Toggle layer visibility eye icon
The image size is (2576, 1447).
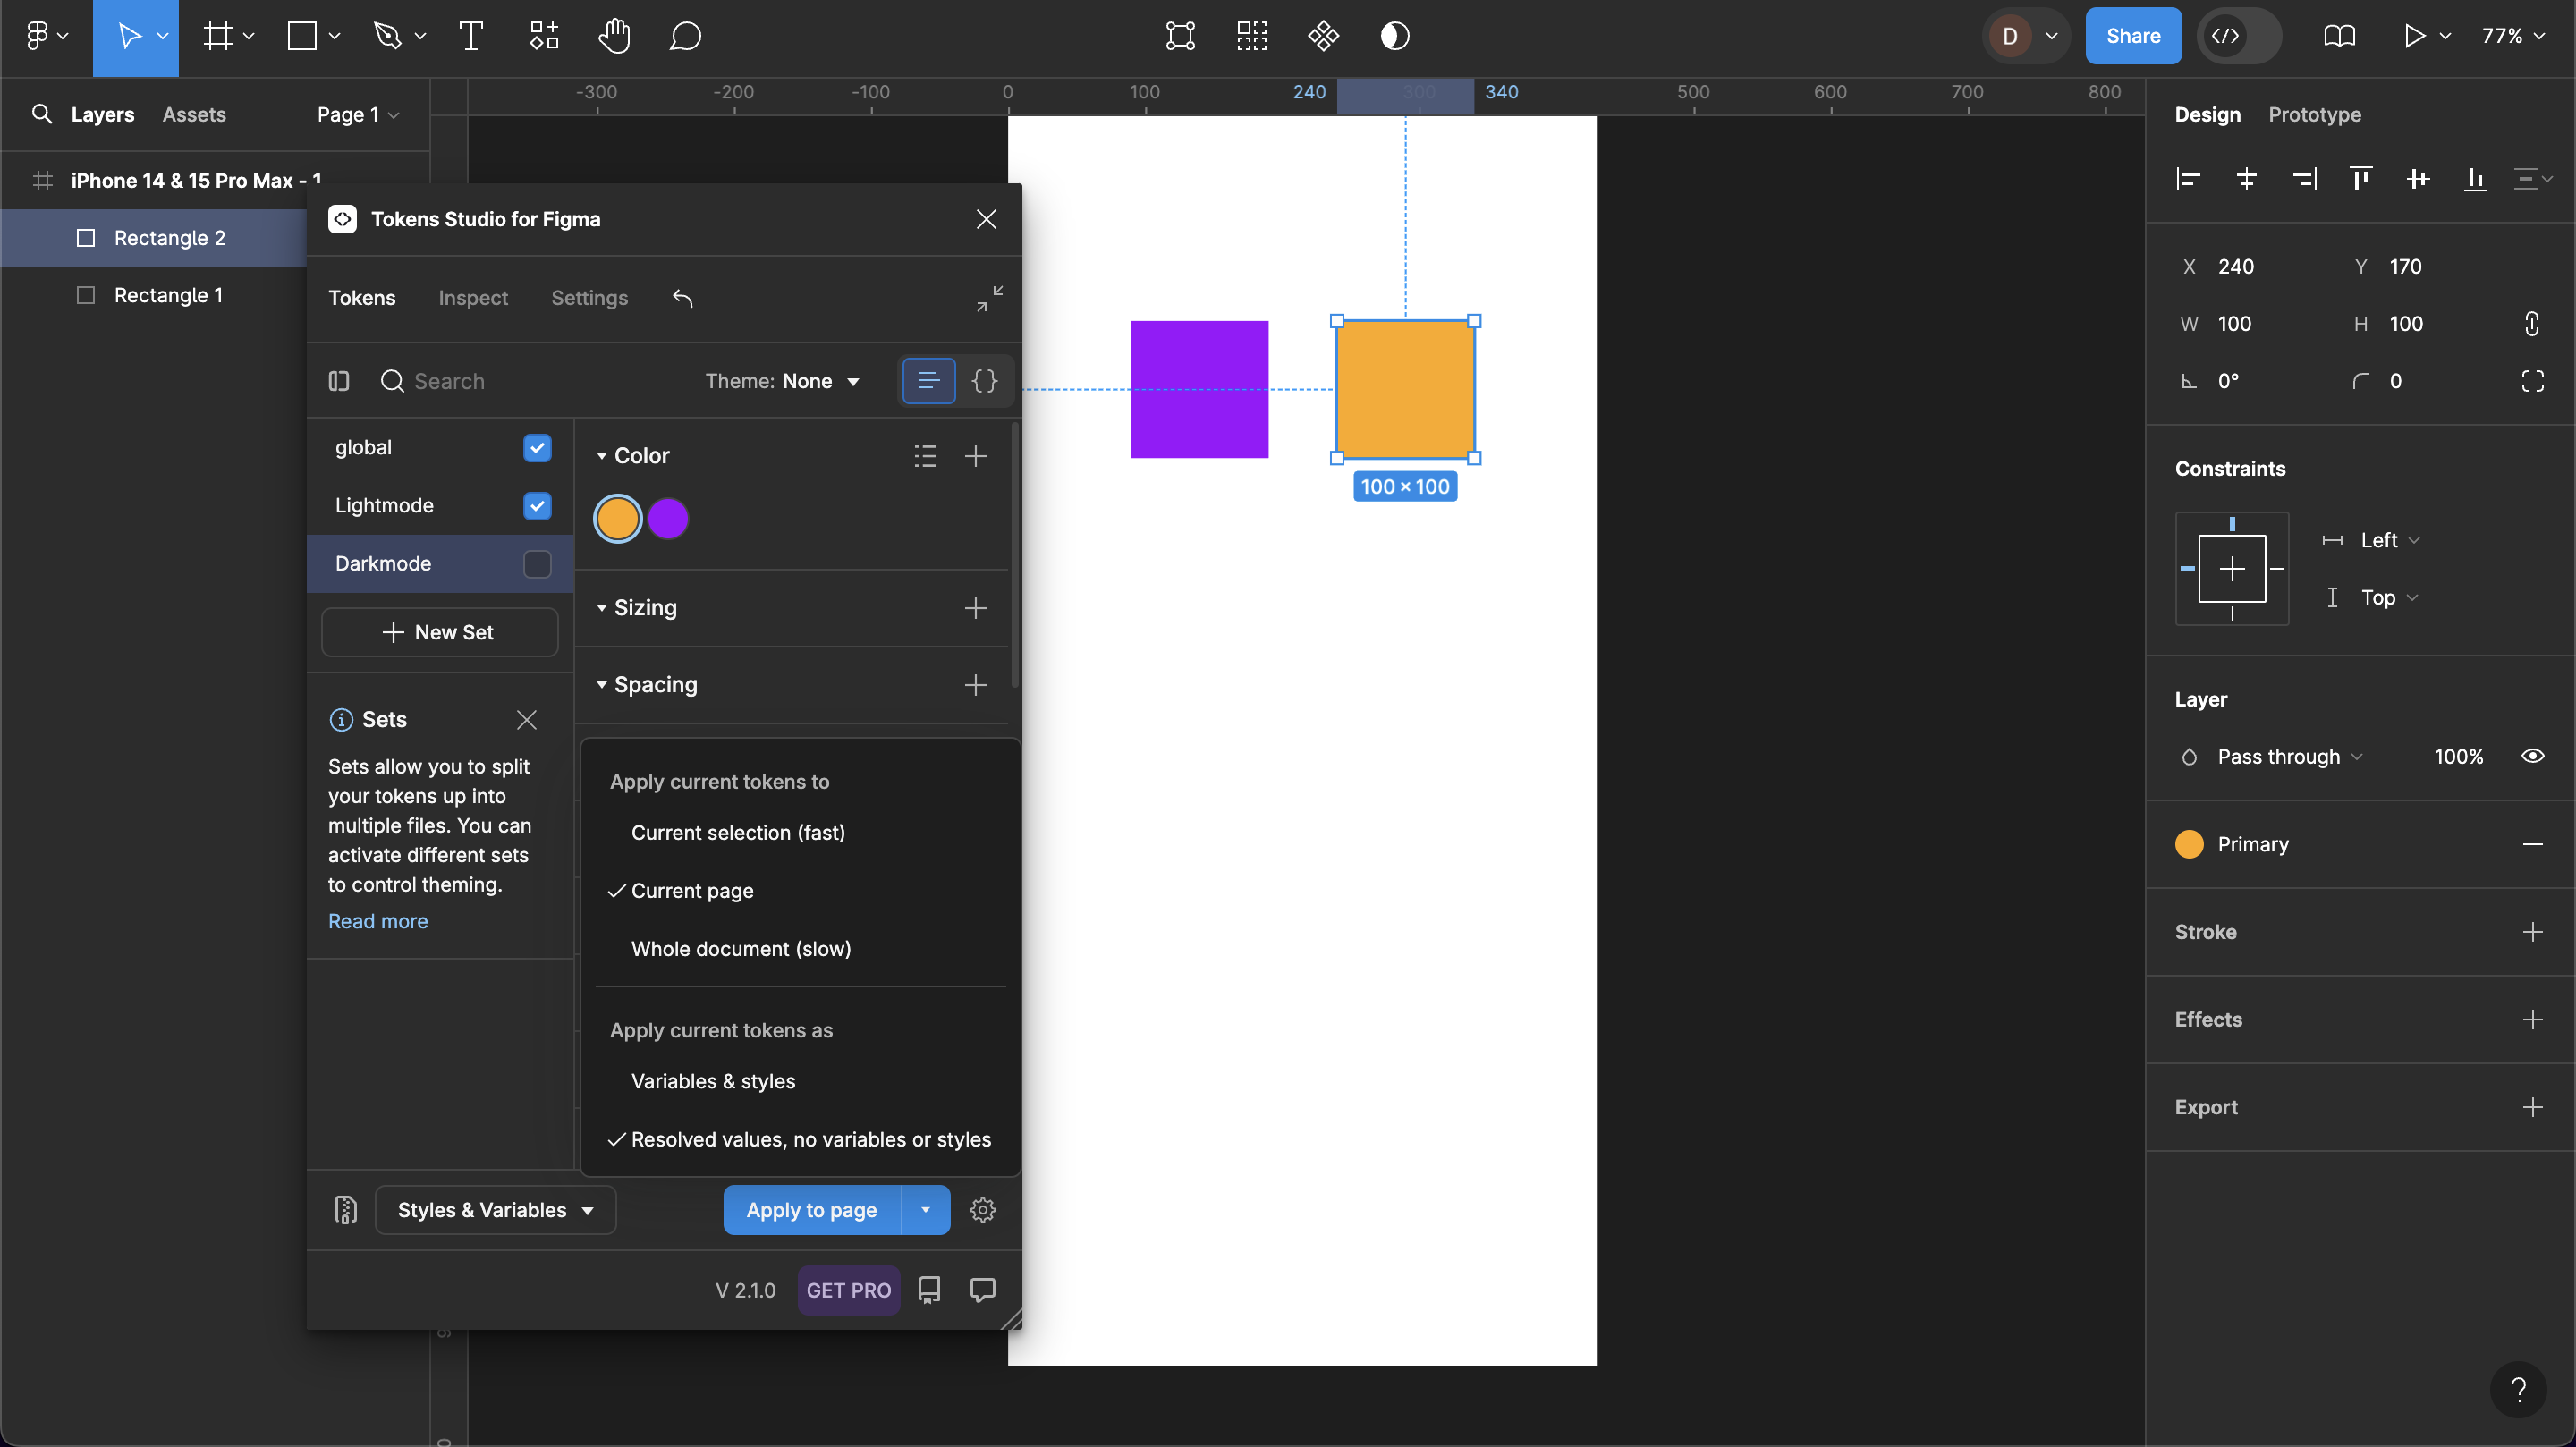point(2532,756)
